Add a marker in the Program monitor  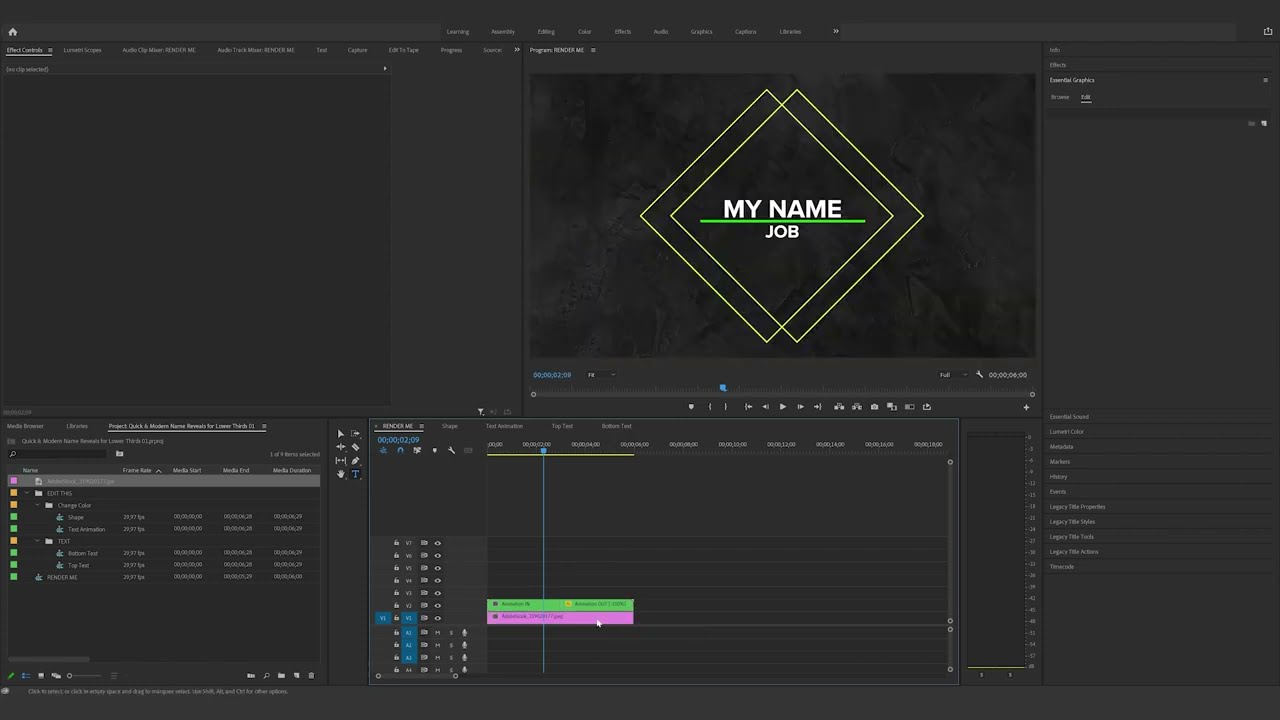click(x=690, y=407)
